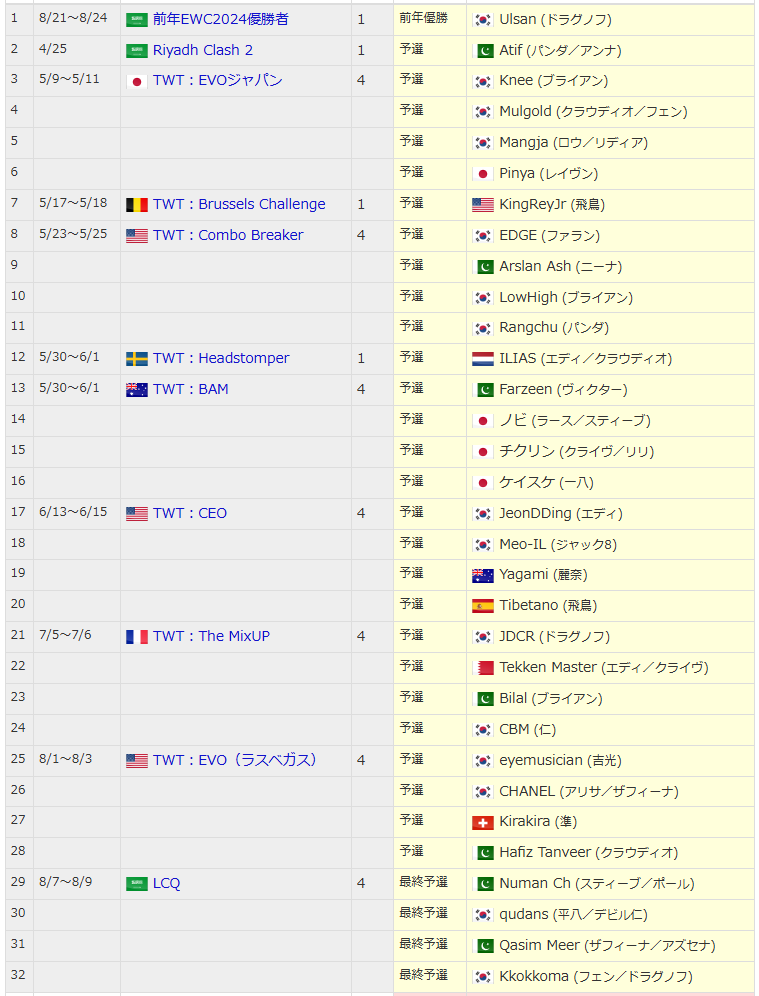Viewport: 759px width, 996px height.
Task: Select the player EDGE (ファラン)
Action: [549, 236]
